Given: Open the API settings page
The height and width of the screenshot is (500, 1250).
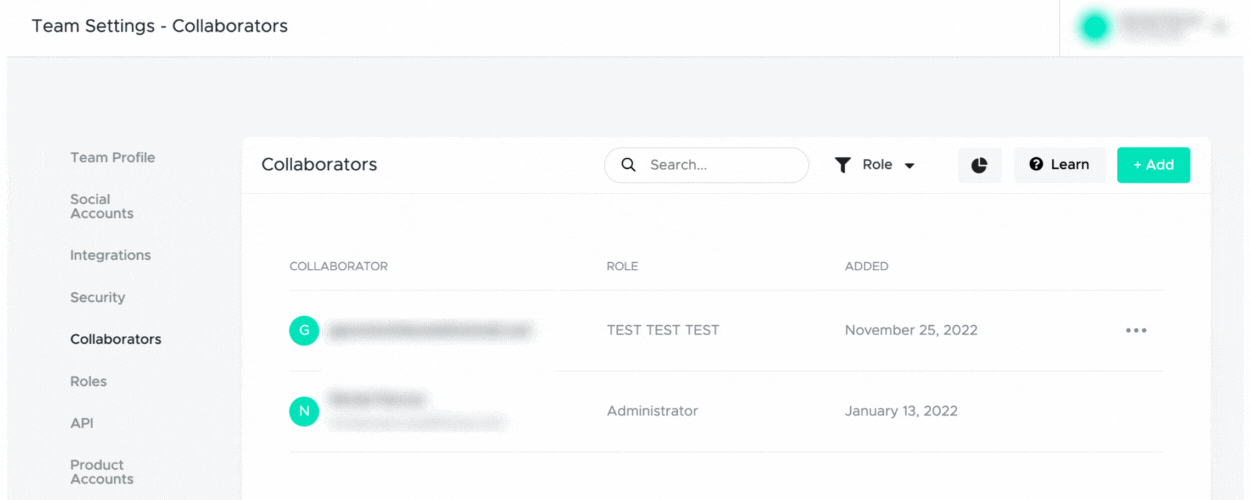Looking at the screenshot, I should tap(81, 423).
